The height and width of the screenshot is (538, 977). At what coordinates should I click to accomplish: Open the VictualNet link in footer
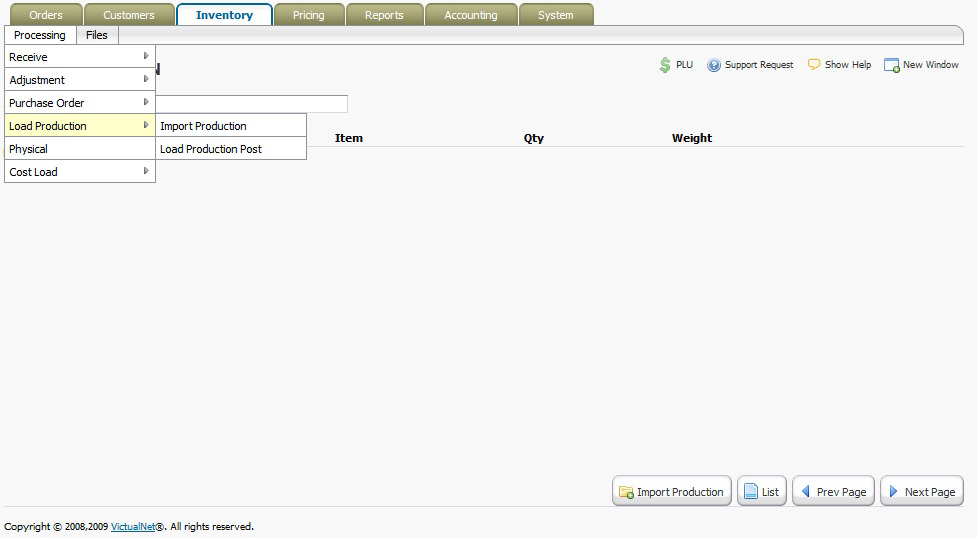tap(133, 527)
